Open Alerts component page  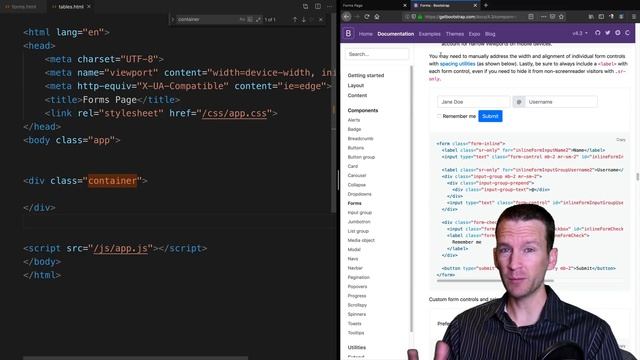pyautogui.click(x=354, y=120)
